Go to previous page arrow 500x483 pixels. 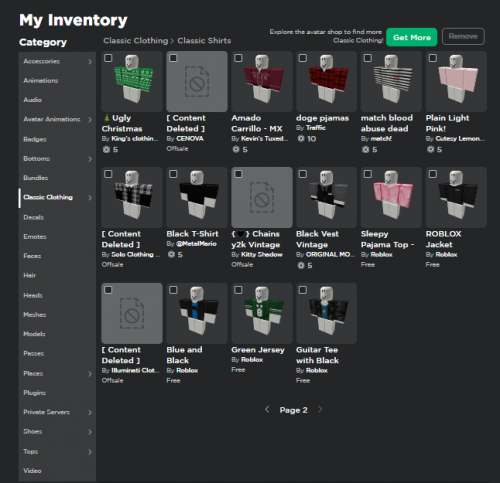click(267, 409)
